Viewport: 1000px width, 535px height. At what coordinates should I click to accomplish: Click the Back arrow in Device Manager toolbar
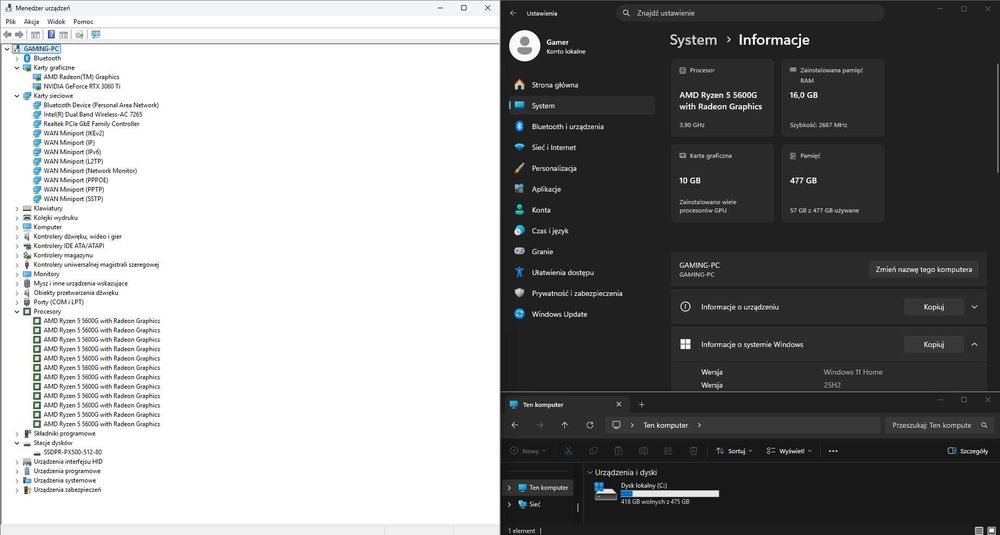(x=8, y=34)
